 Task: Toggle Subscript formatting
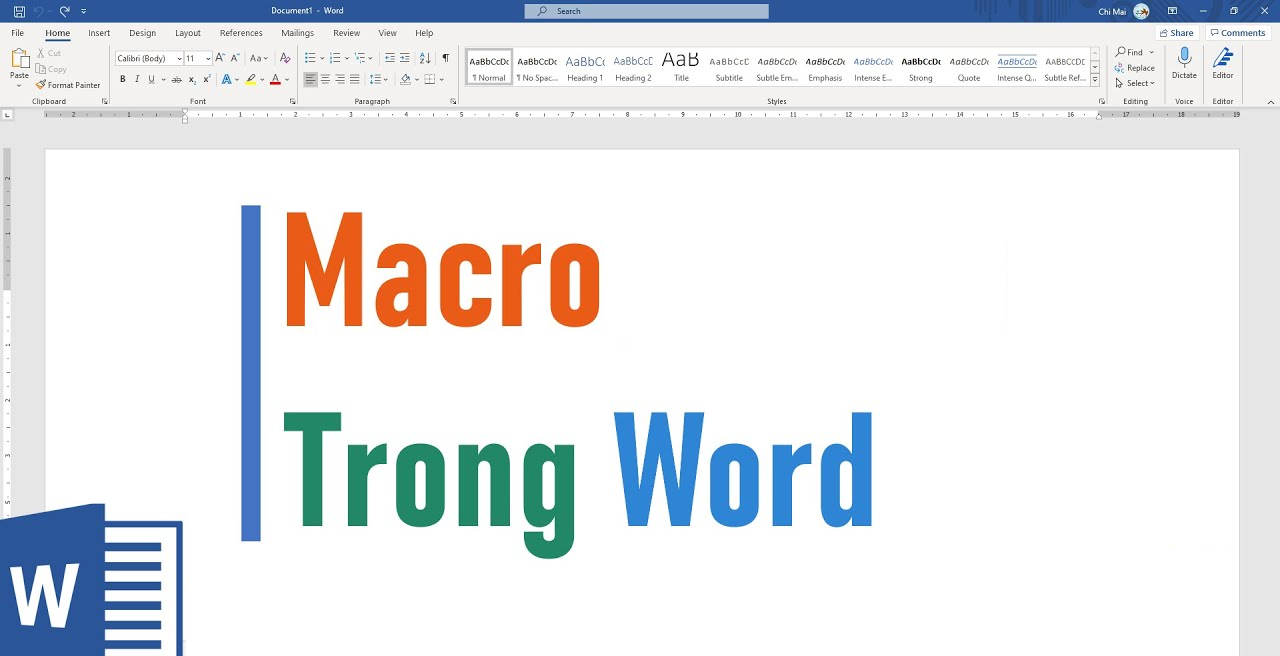click(x=192, y=79)
